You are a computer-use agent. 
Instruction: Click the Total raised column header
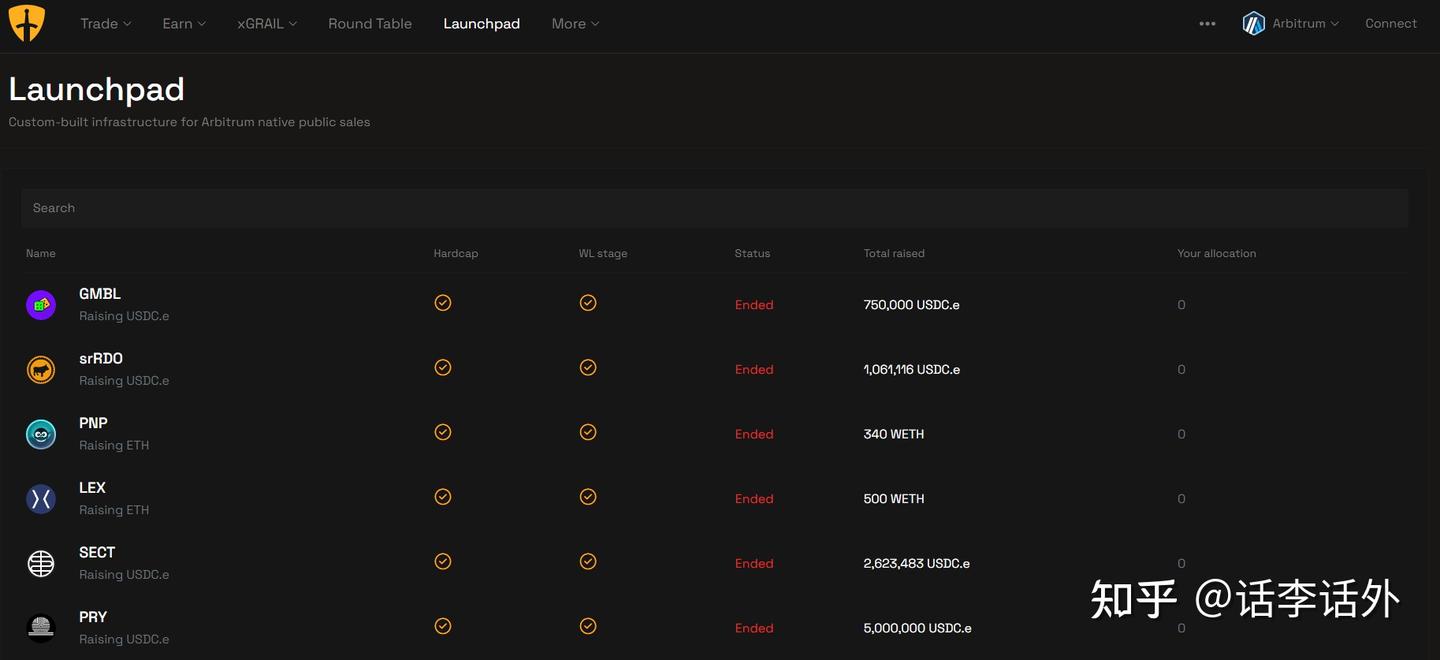click(x=894, y=254)
